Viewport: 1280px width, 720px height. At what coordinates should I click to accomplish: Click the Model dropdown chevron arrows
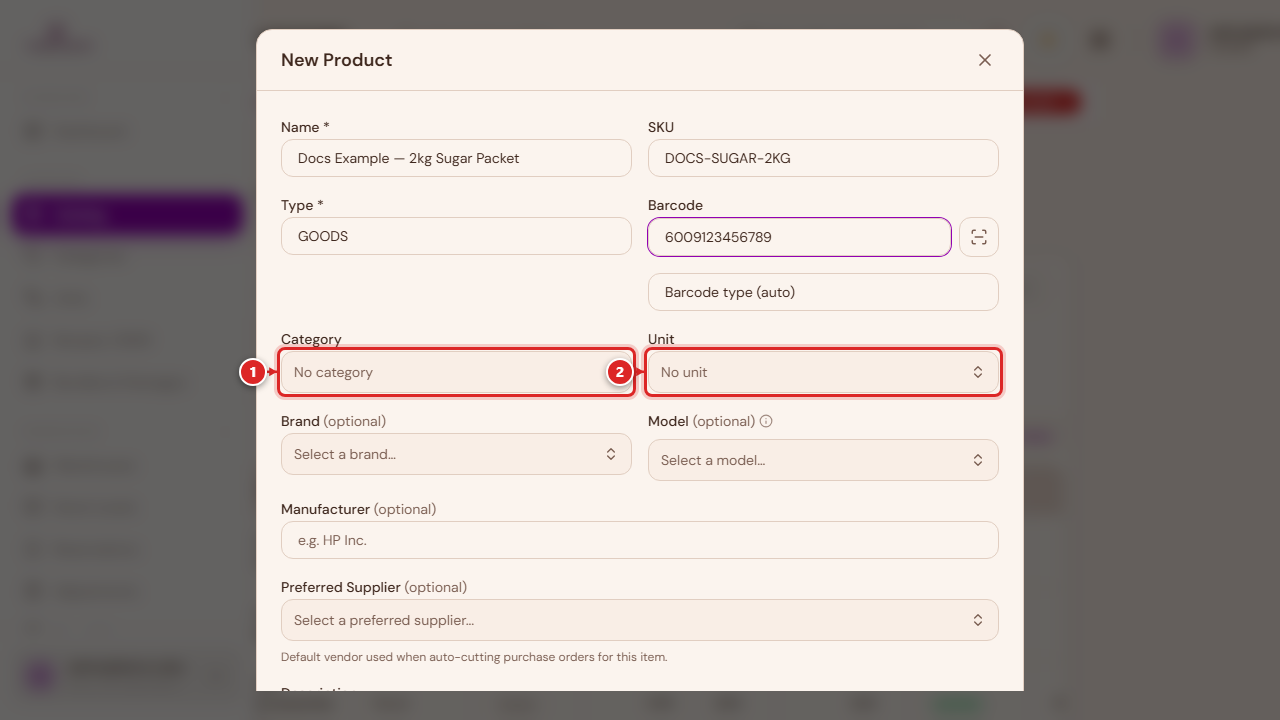click(978, 460)
